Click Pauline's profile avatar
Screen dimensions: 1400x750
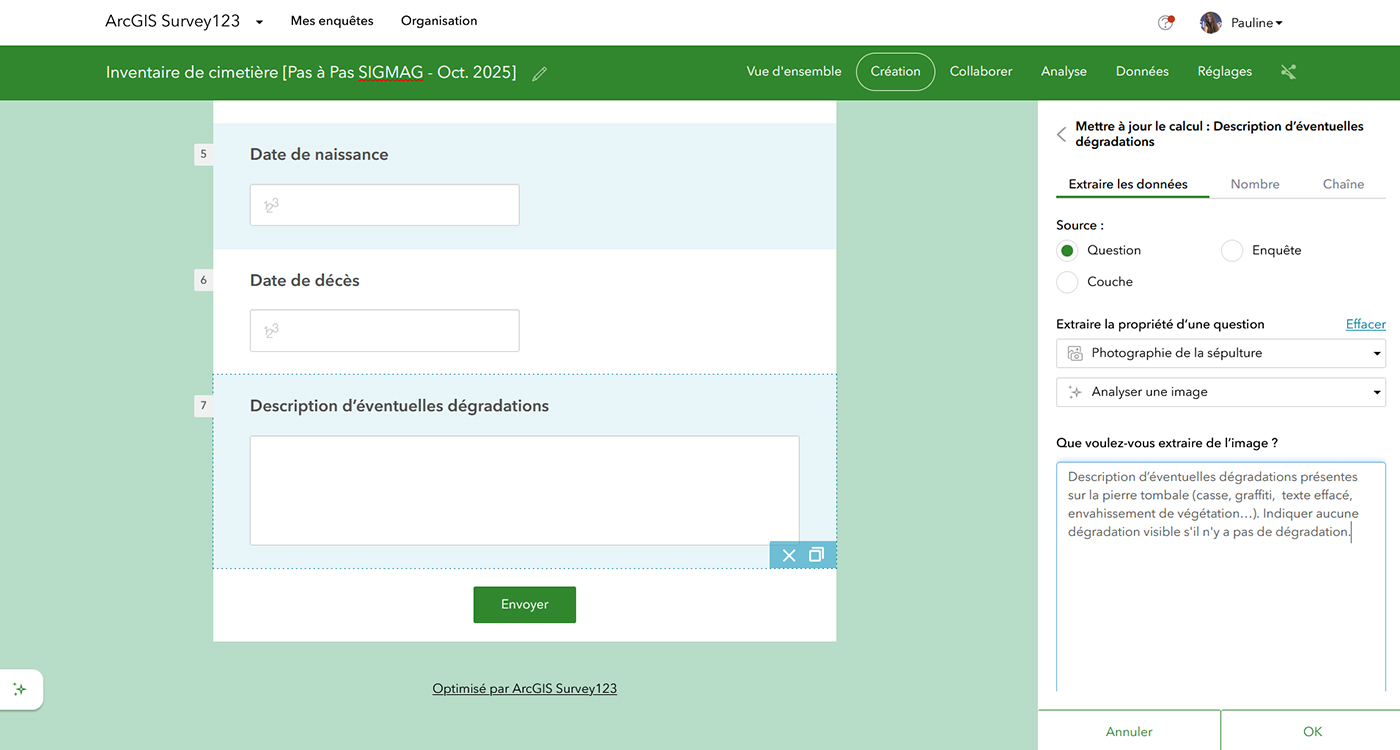[x=1211, y=23]
